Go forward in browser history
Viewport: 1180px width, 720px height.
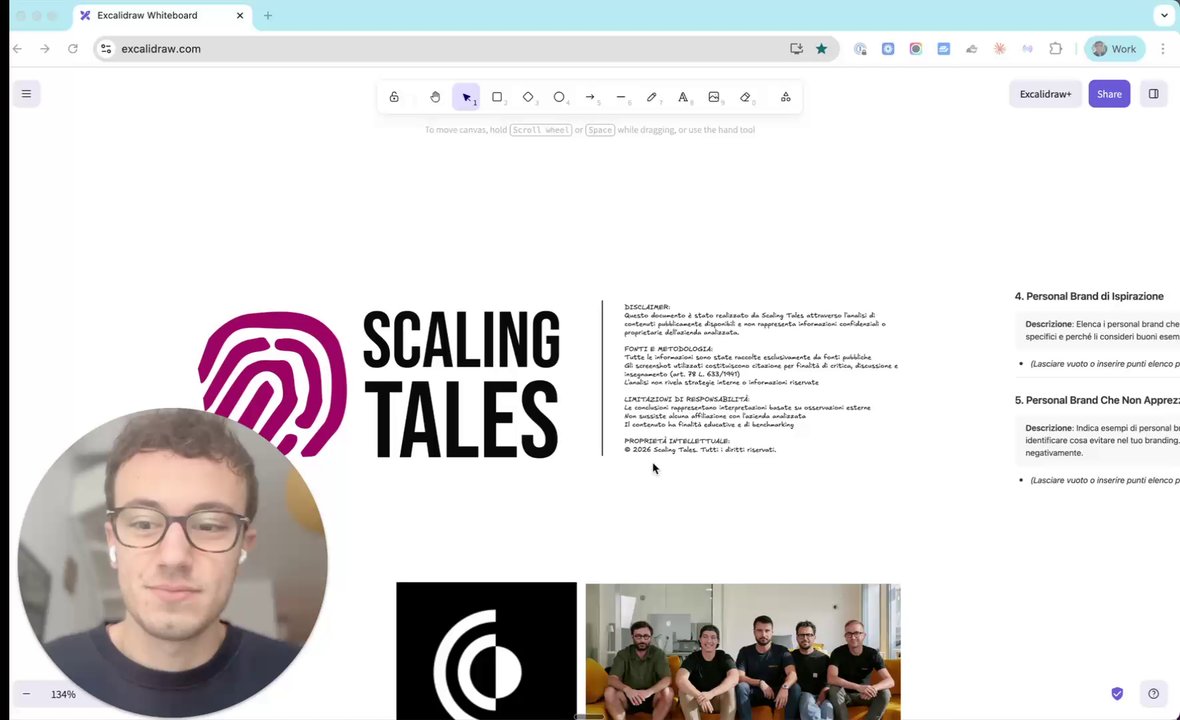pyautogui.click(x=45, y=49)
